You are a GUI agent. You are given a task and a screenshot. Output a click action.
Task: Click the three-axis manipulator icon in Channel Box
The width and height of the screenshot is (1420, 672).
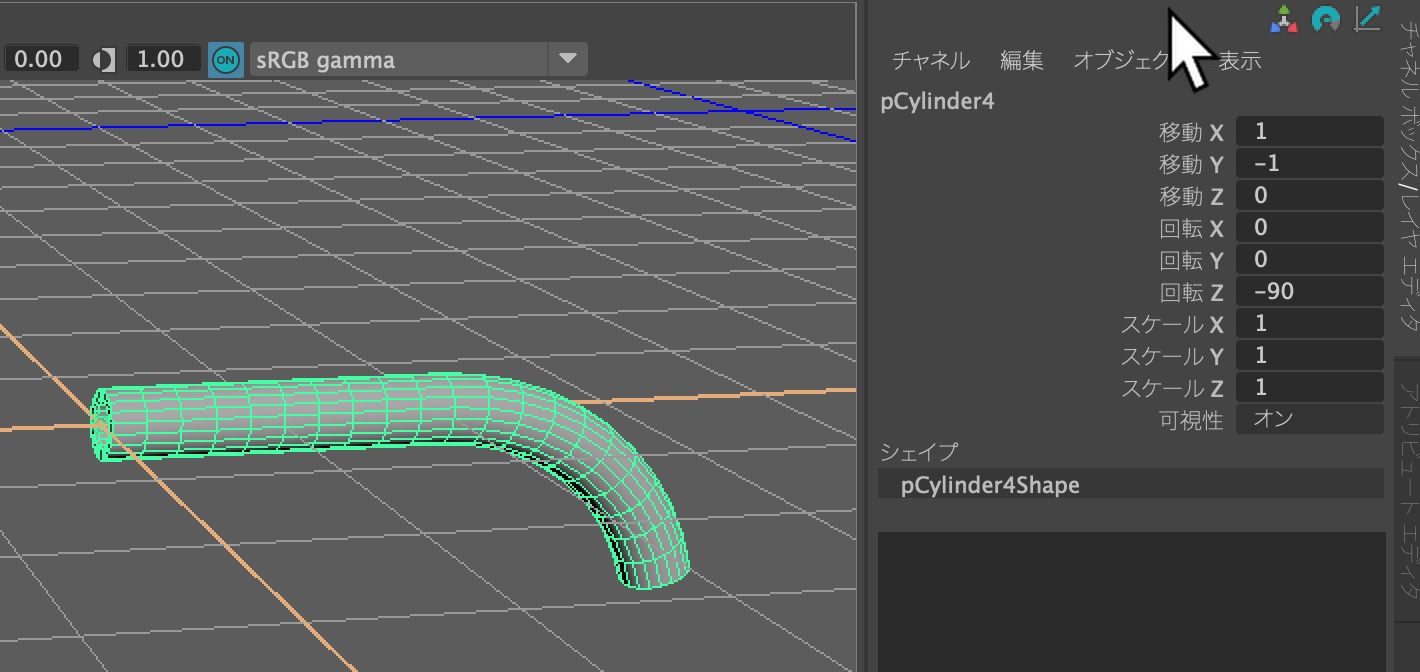1283,18
